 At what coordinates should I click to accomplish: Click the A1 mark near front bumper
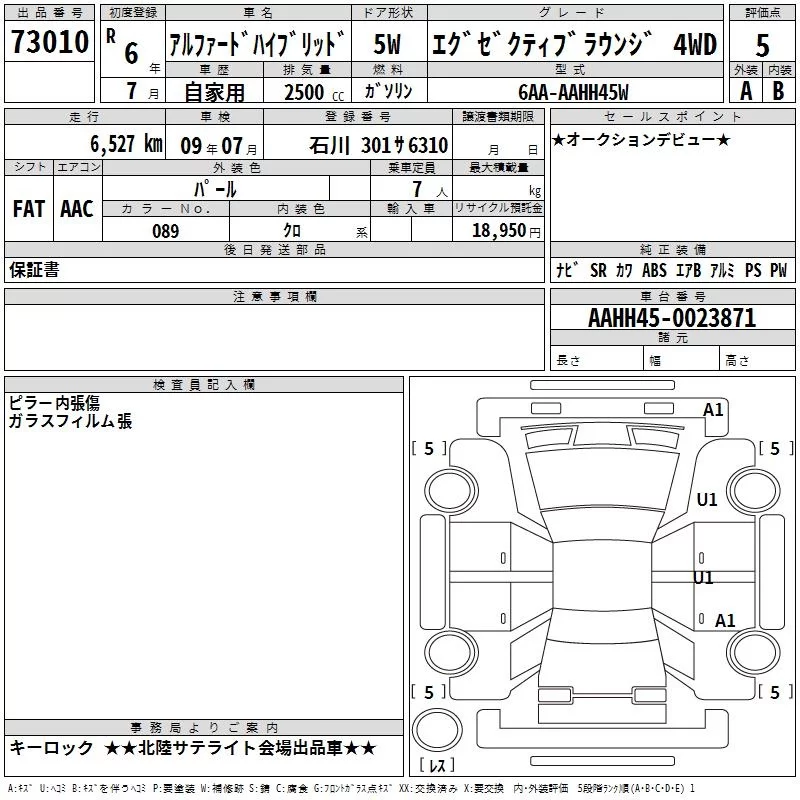click(713, 410)
